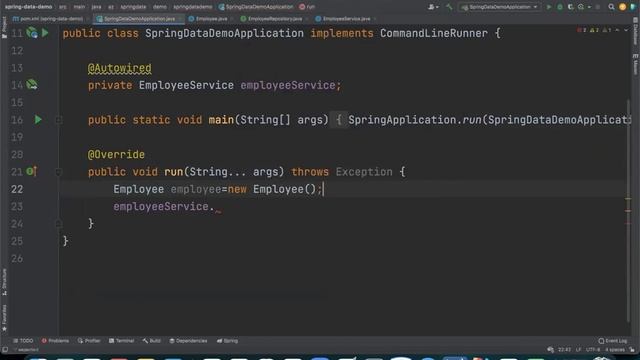Open the Maven tool window on right strip
The width and height of the screenshot is (640, 360).
pyautogui.click(x=636, y=64)
